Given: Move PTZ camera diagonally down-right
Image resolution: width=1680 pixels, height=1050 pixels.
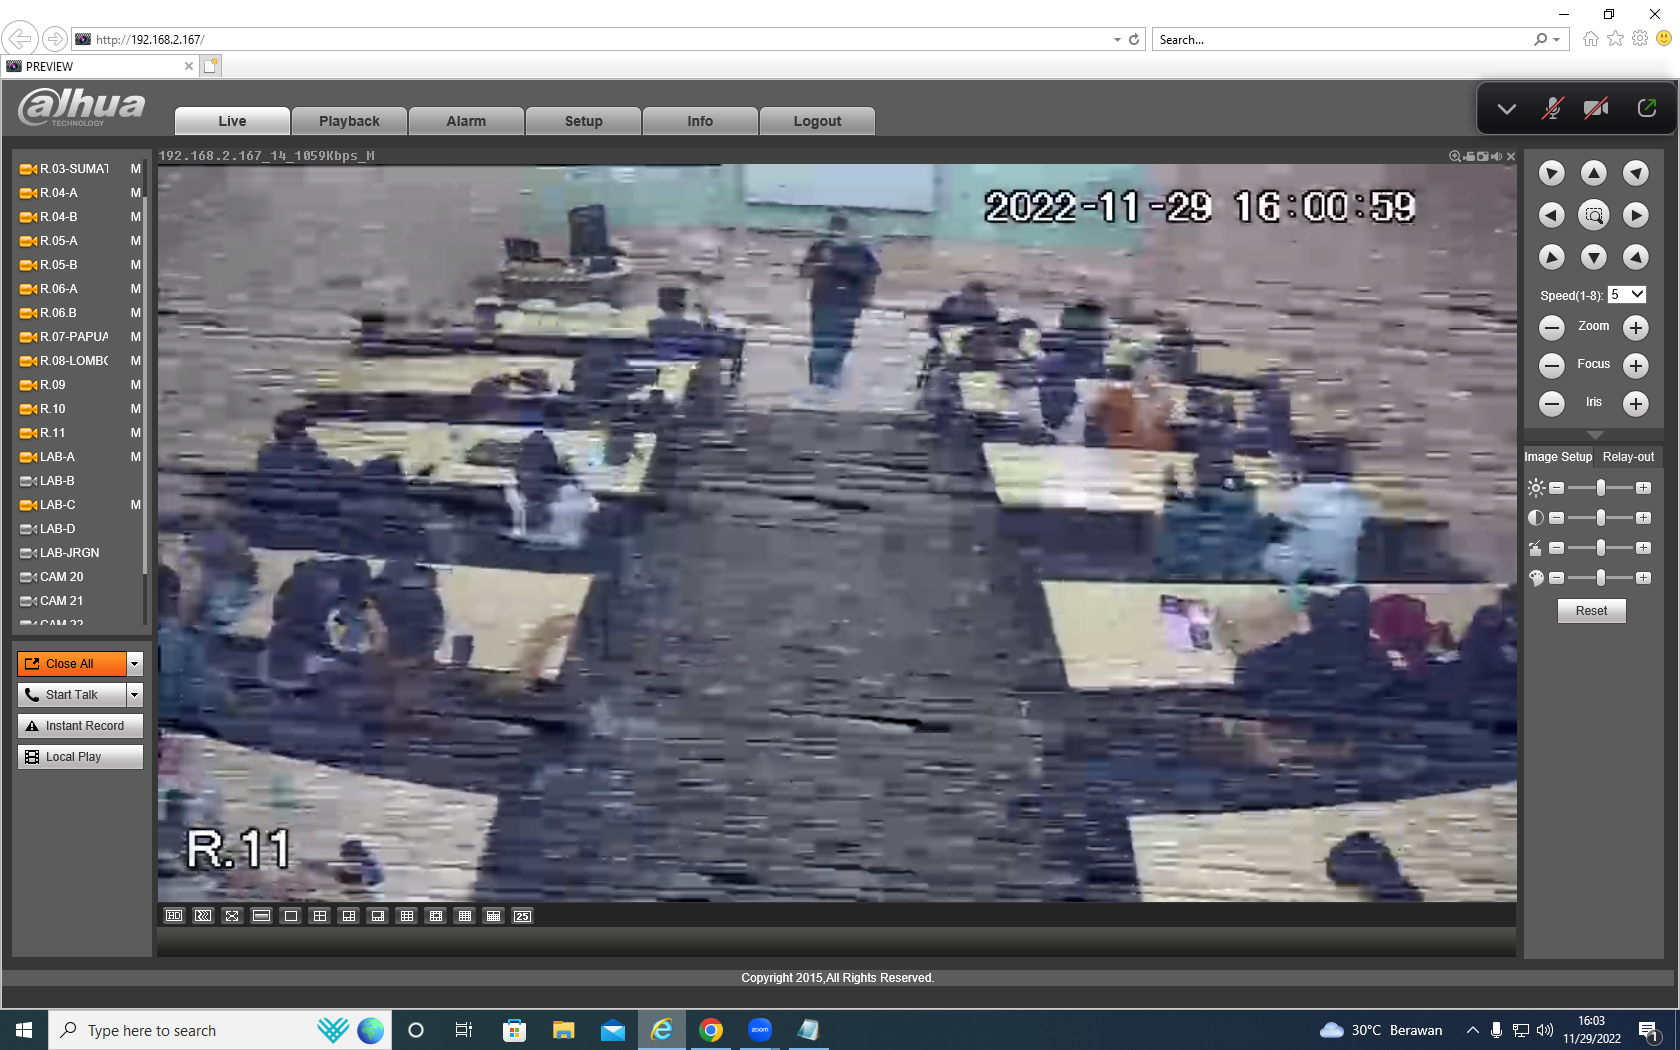Looking at the screenshot, I should click(x=1635, y=257).
